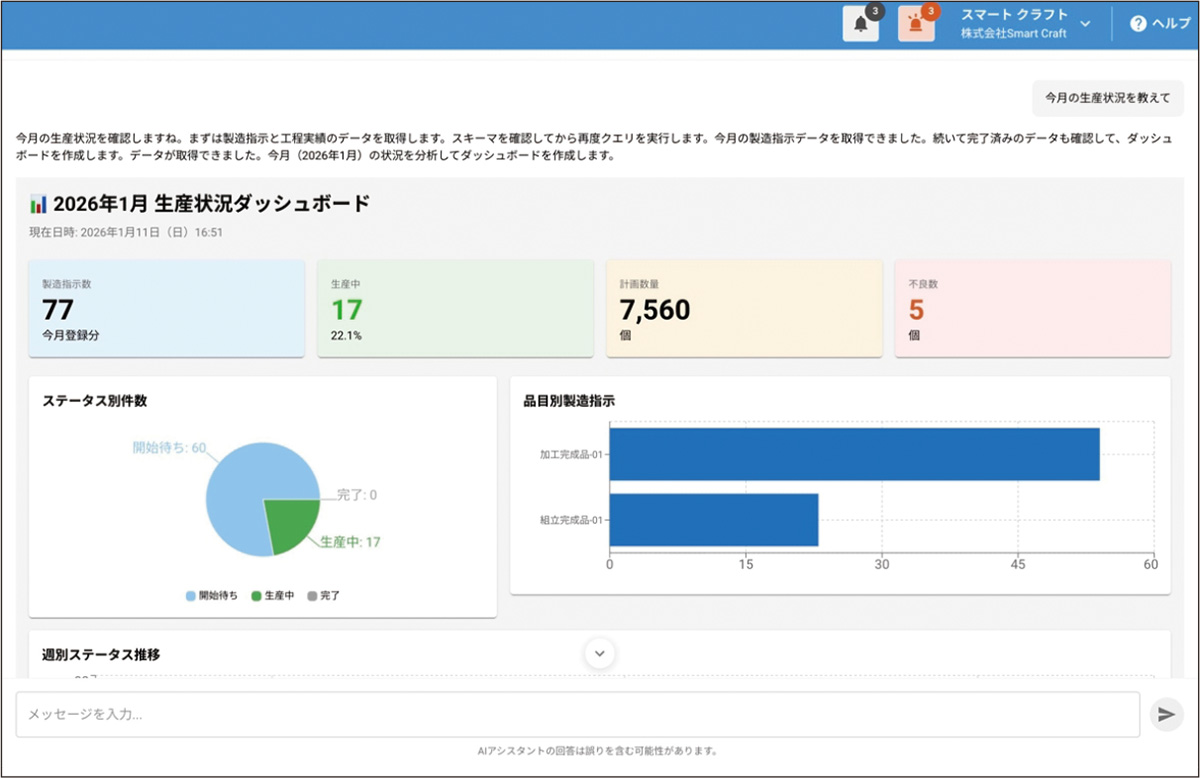
Task: Click the send message arrow icon
Action: point(1166,714)
